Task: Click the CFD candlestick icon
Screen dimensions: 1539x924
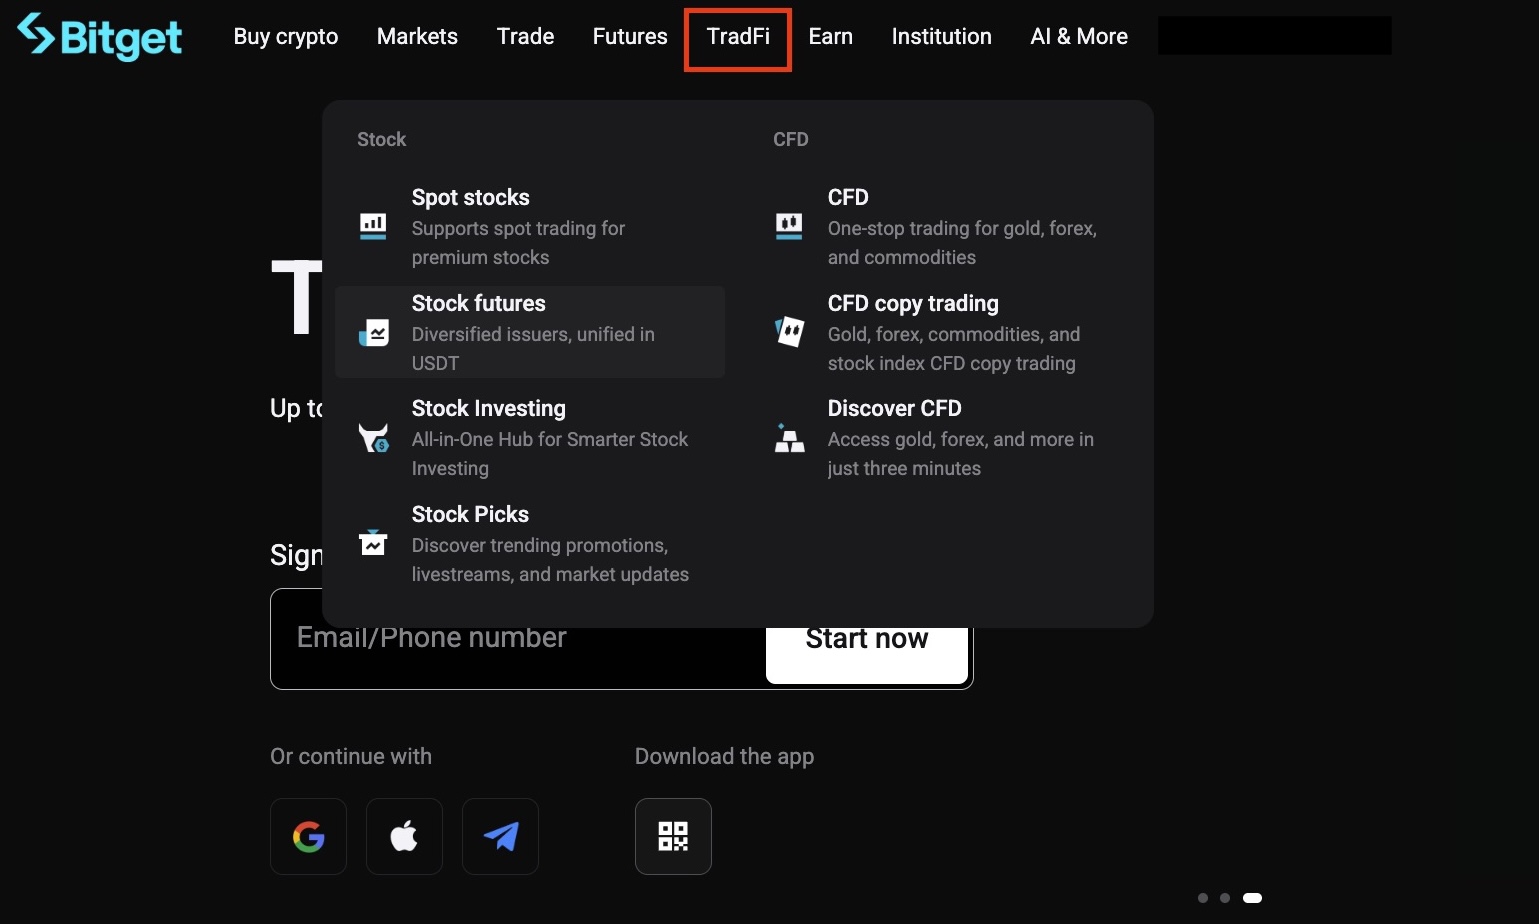Action: click(x=789, y=226)
